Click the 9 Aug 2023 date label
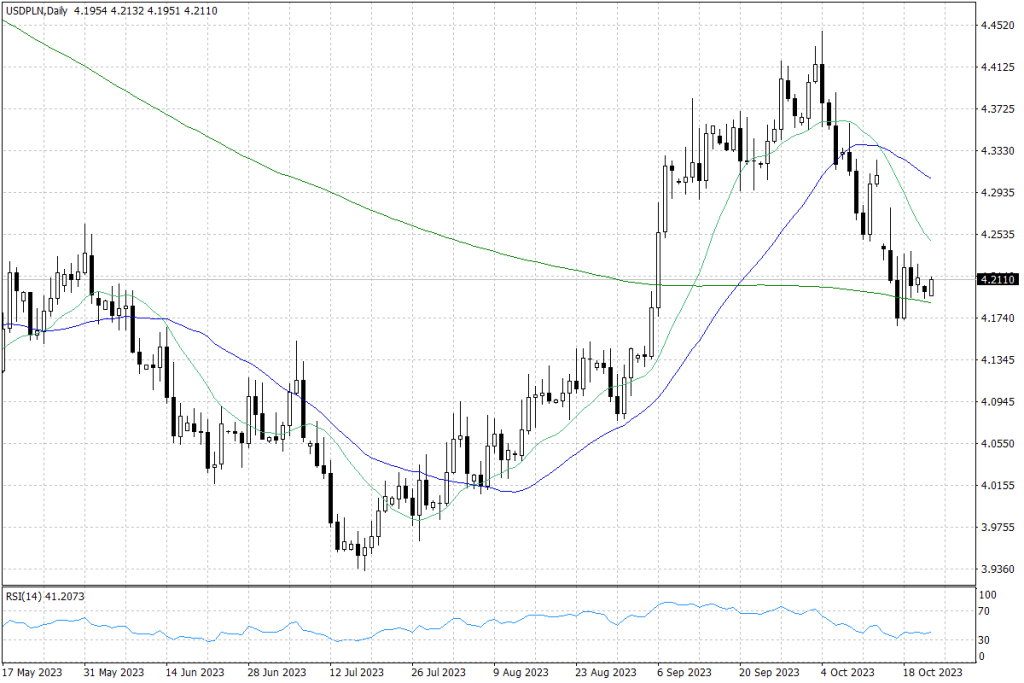This screenshot has height=683, width=1024. [x=520, y=672]
